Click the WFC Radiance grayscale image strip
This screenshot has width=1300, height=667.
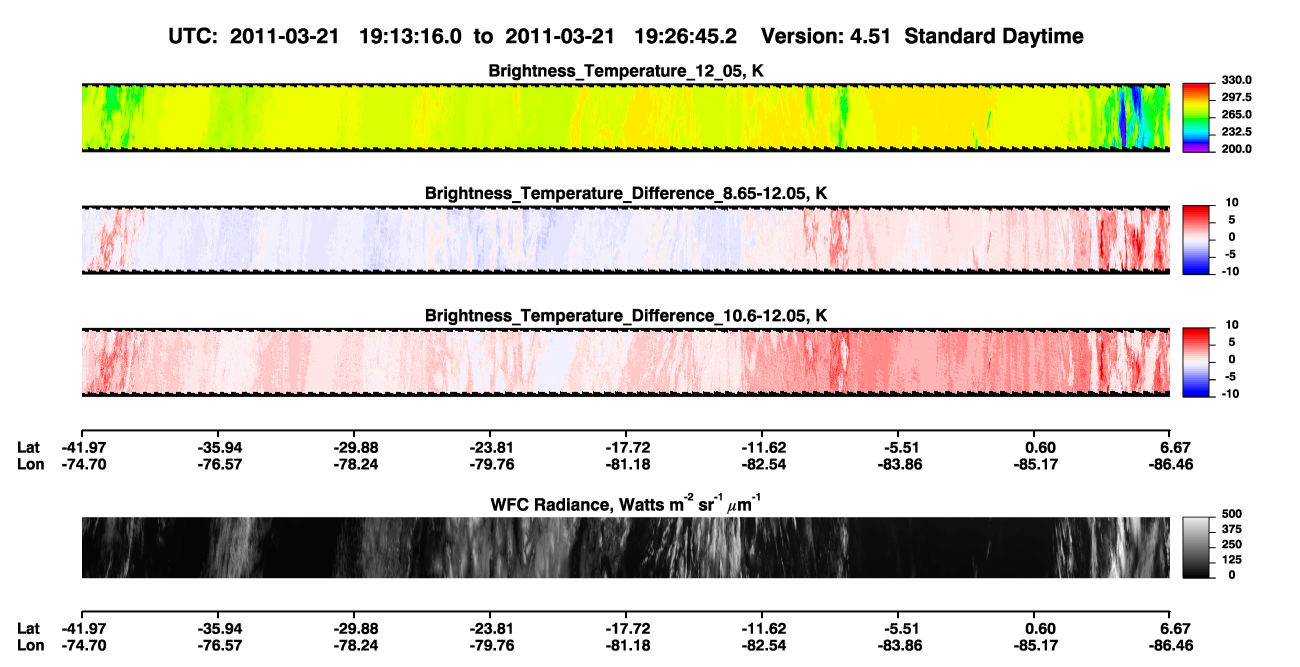pos(625,548)
